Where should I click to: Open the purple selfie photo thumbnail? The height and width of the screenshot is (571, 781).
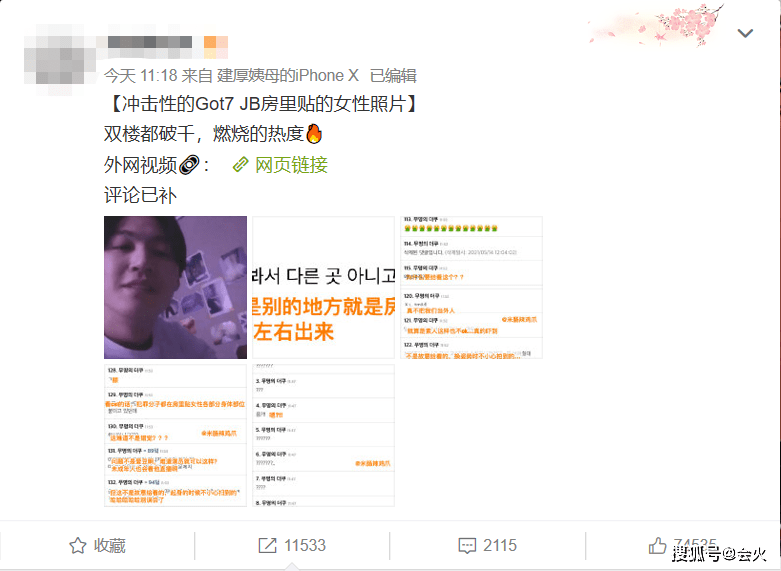[175, 287]
